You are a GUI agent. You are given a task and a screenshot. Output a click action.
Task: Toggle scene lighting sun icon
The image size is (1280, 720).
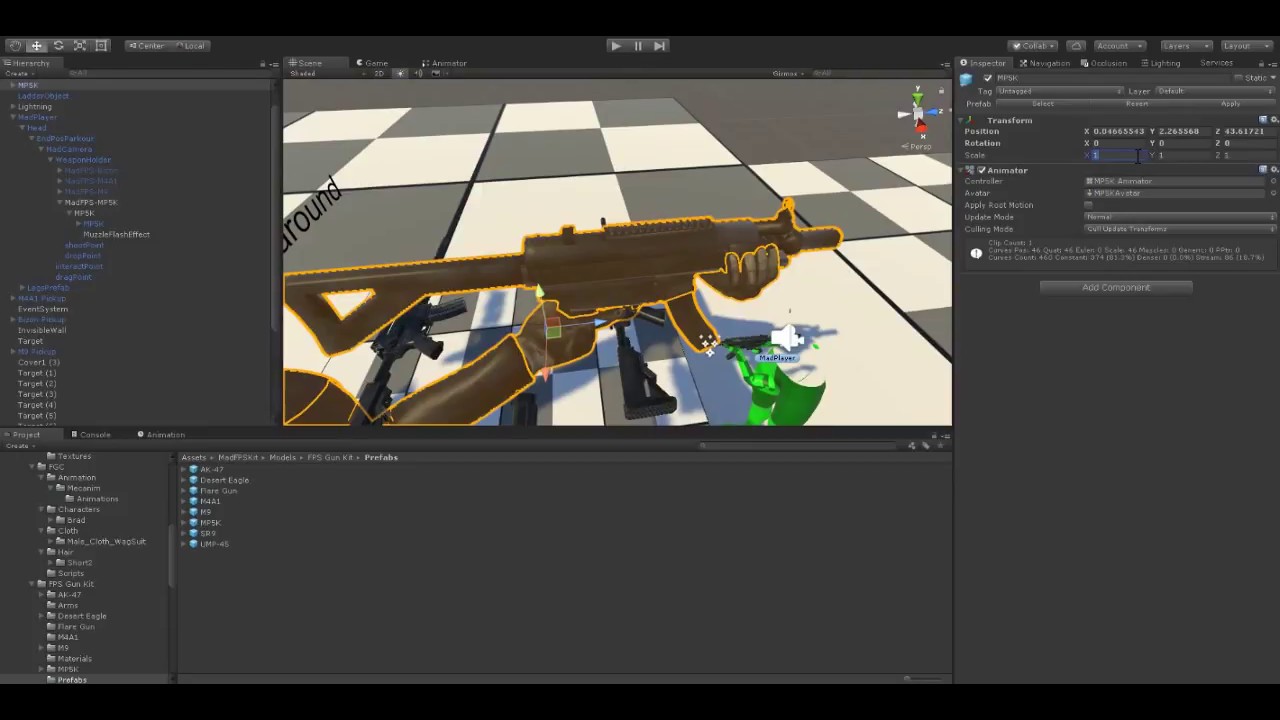(x=400, y=73)
